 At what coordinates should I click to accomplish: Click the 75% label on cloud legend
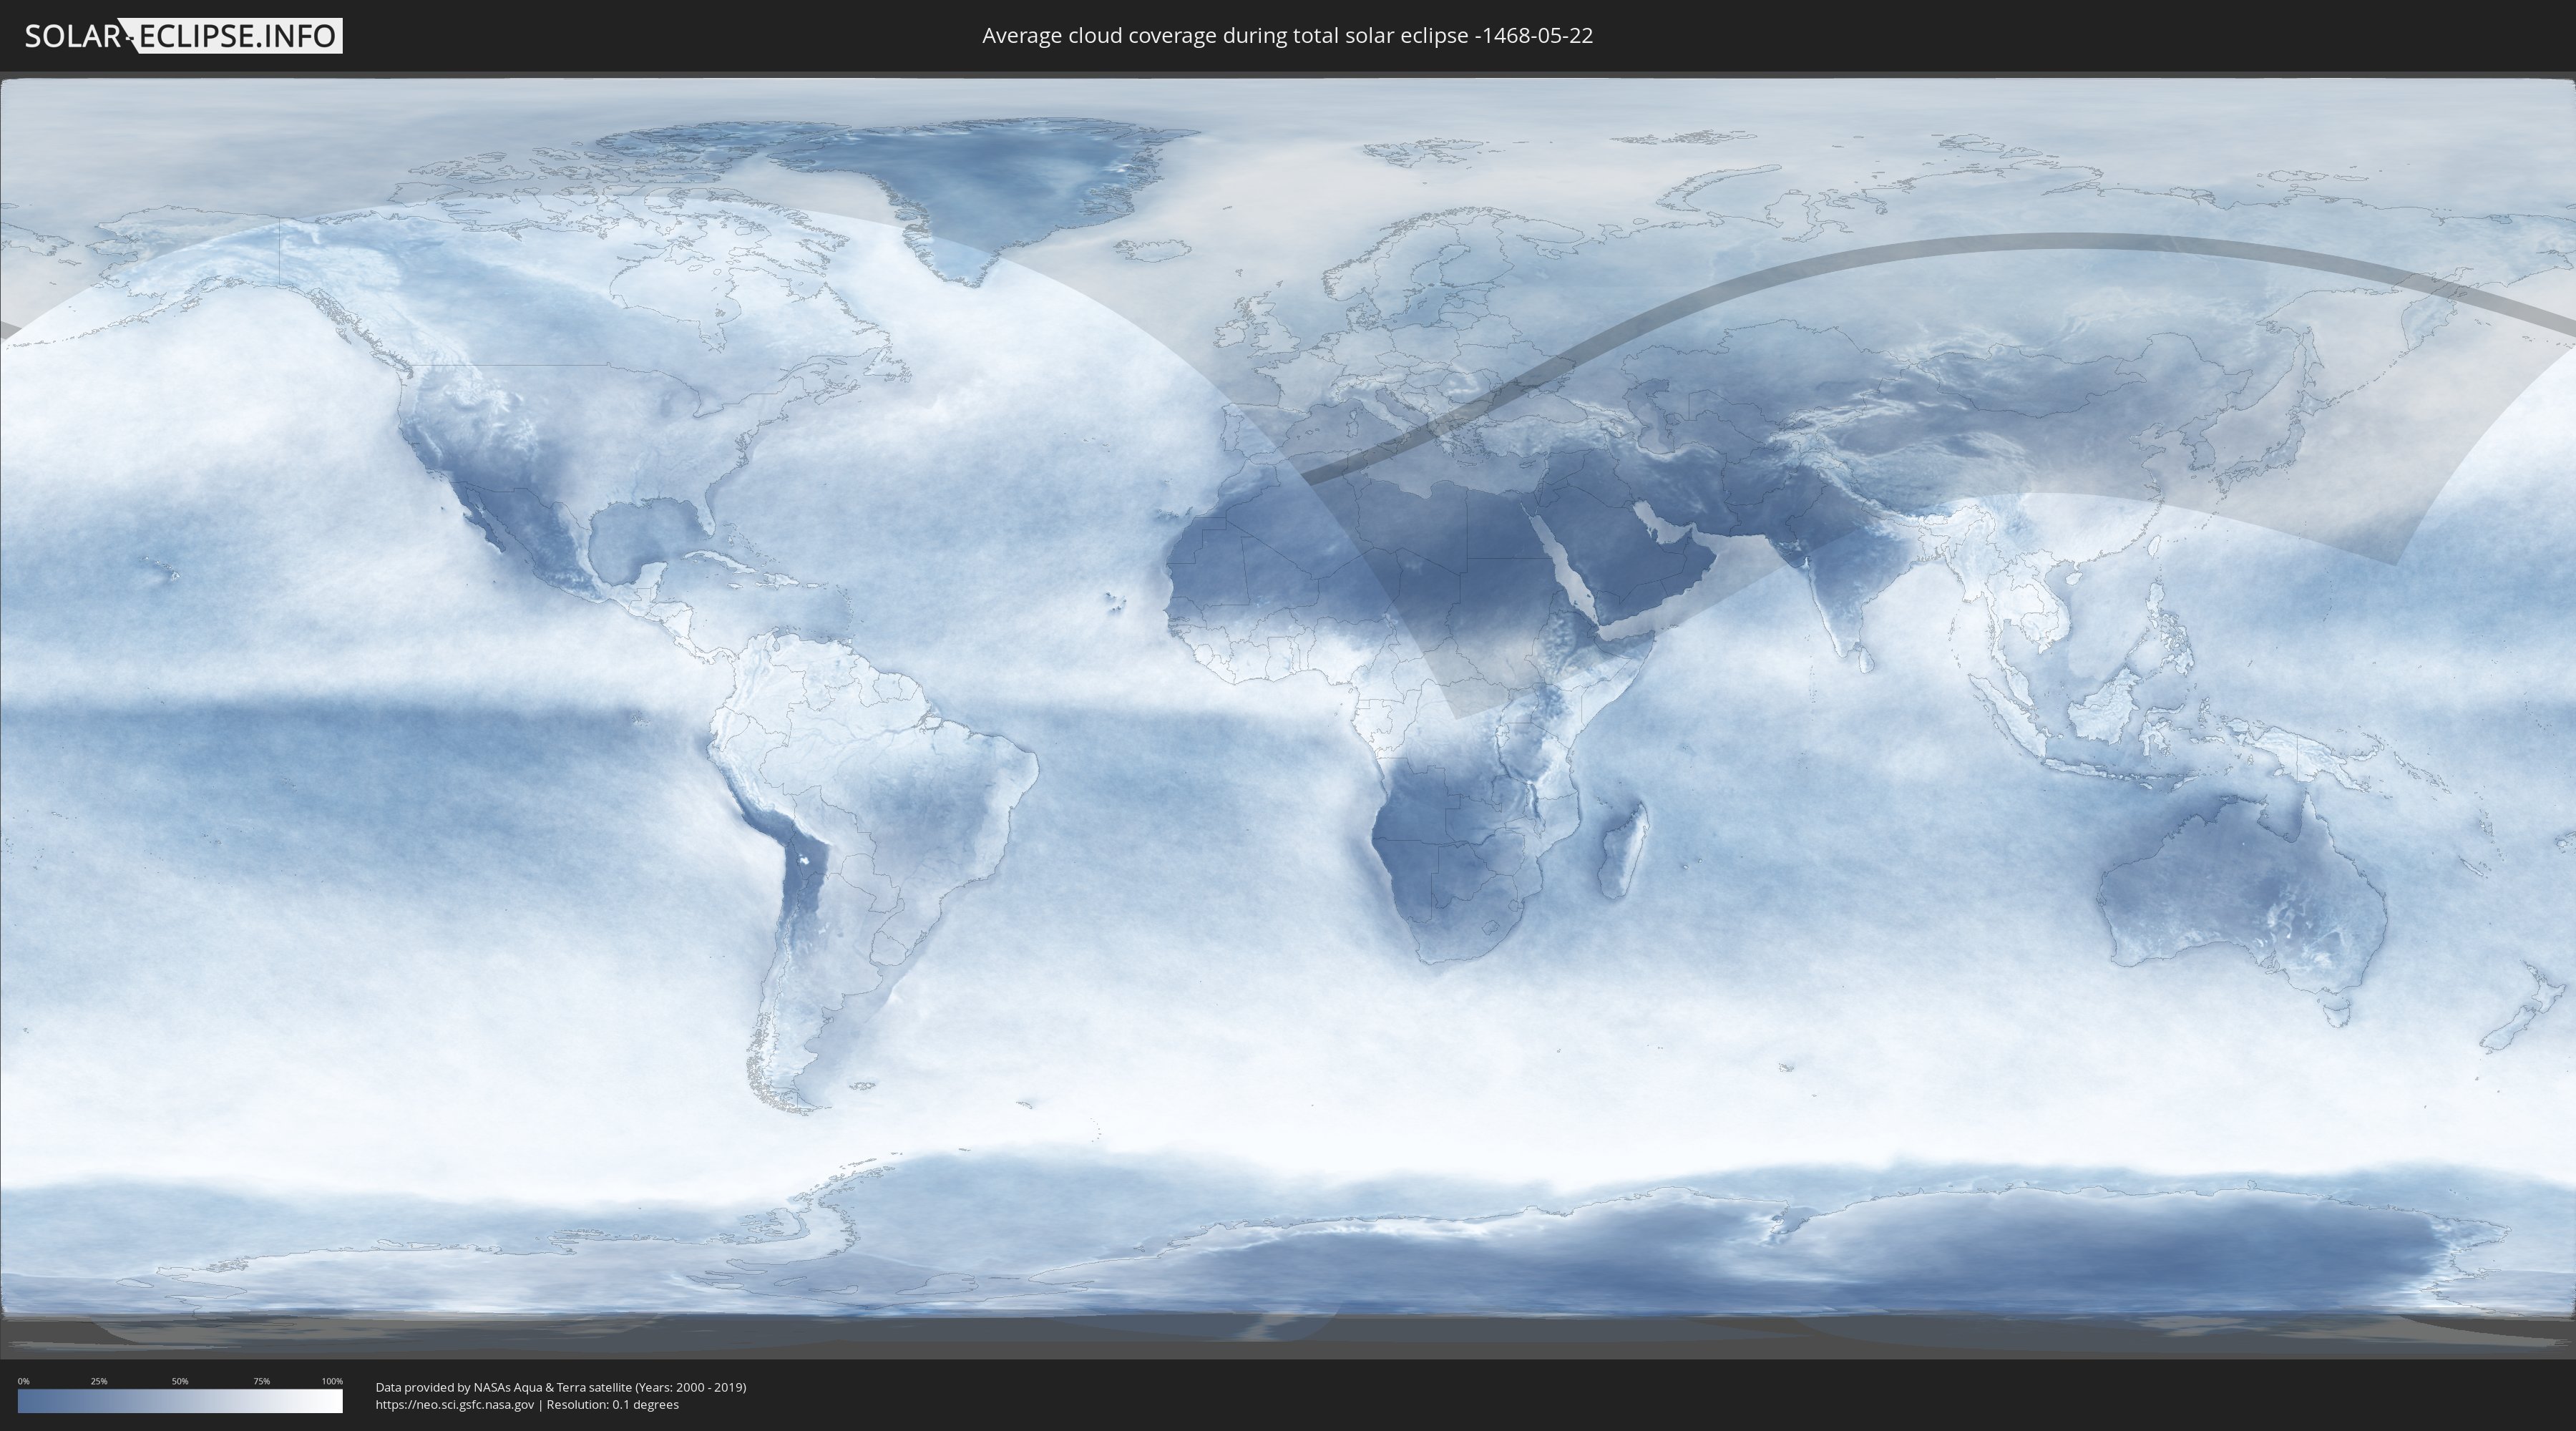(261, 1381)
